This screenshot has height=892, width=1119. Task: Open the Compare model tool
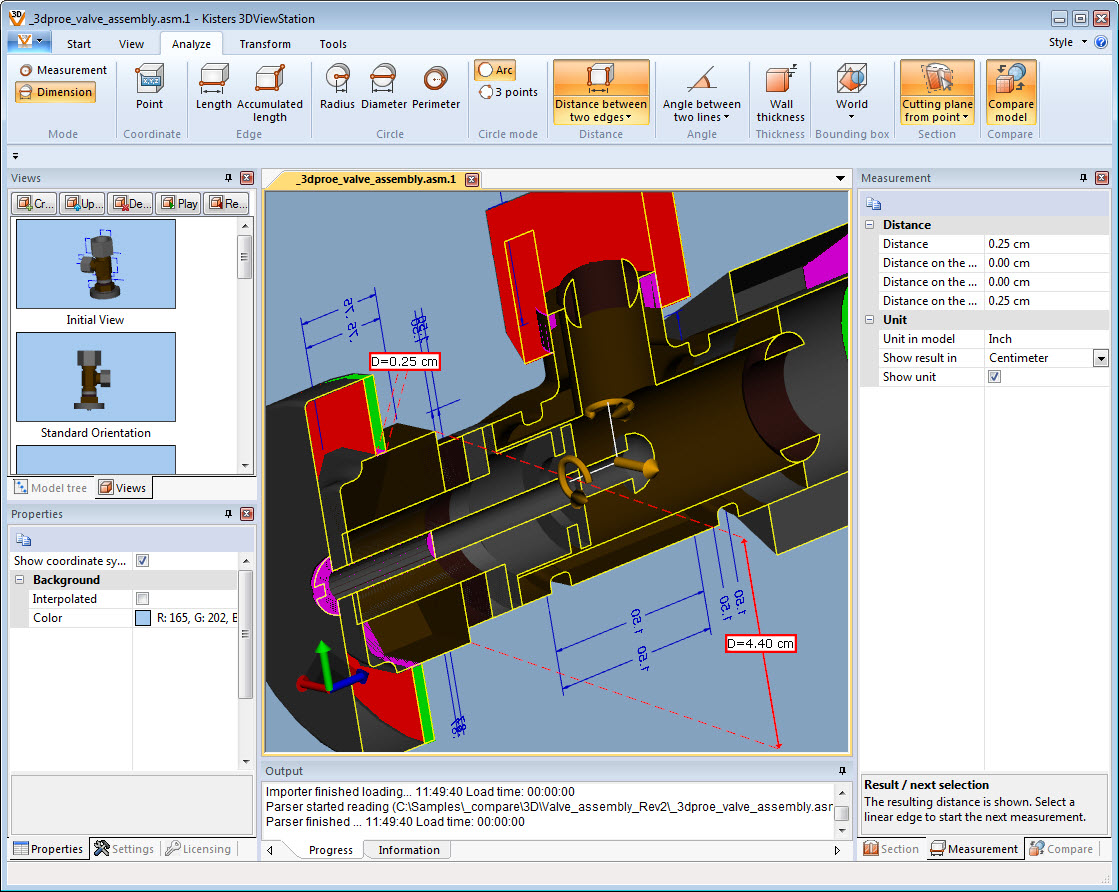[1011, 91]
